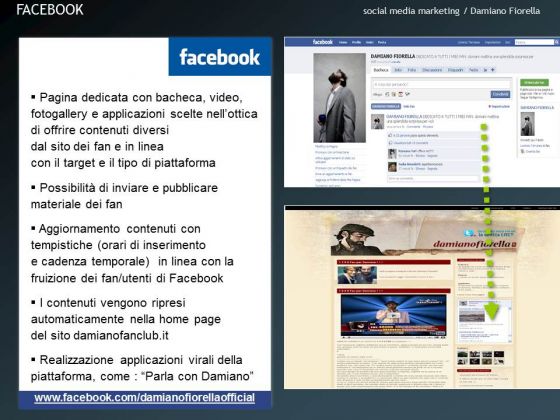Open first photo gallery thumbnail on fan site
Viewport: 560px width, 420px height.
click(x=462, y=354)
